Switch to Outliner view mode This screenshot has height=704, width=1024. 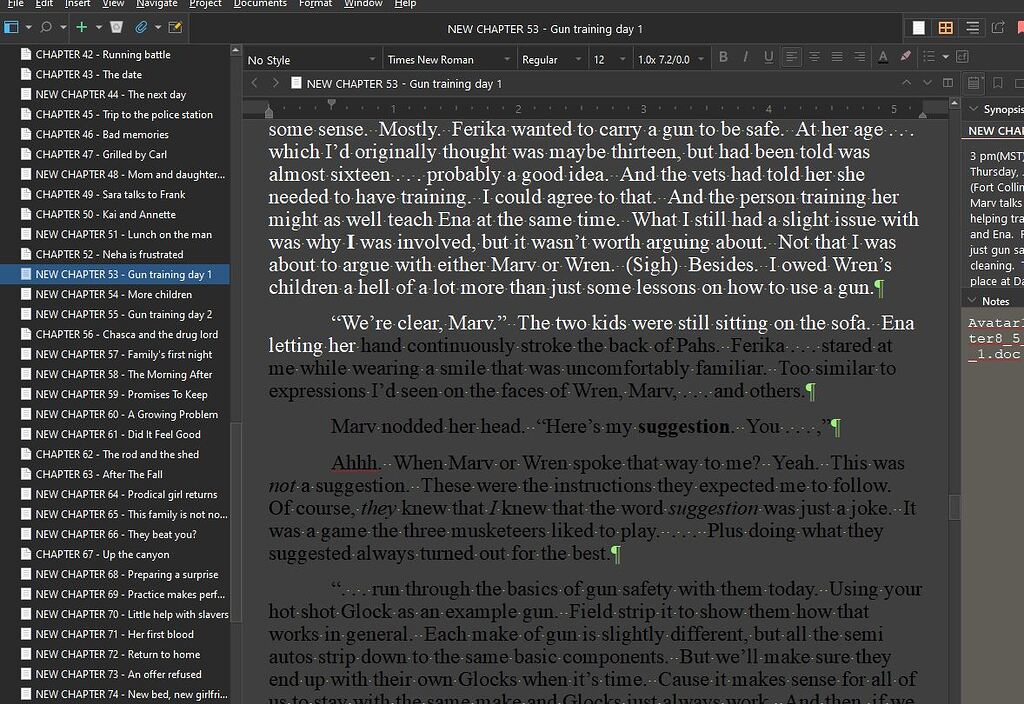(x=972, y=27)
